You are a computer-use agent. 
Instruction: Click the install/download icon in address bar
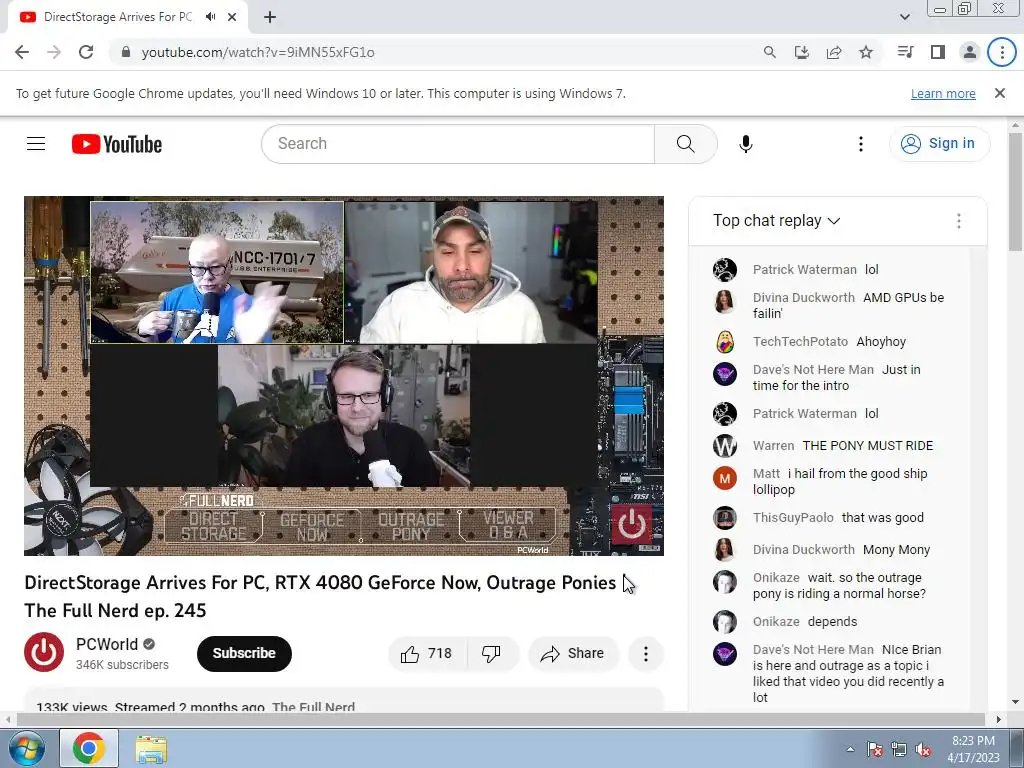click(x=801, y=52)
